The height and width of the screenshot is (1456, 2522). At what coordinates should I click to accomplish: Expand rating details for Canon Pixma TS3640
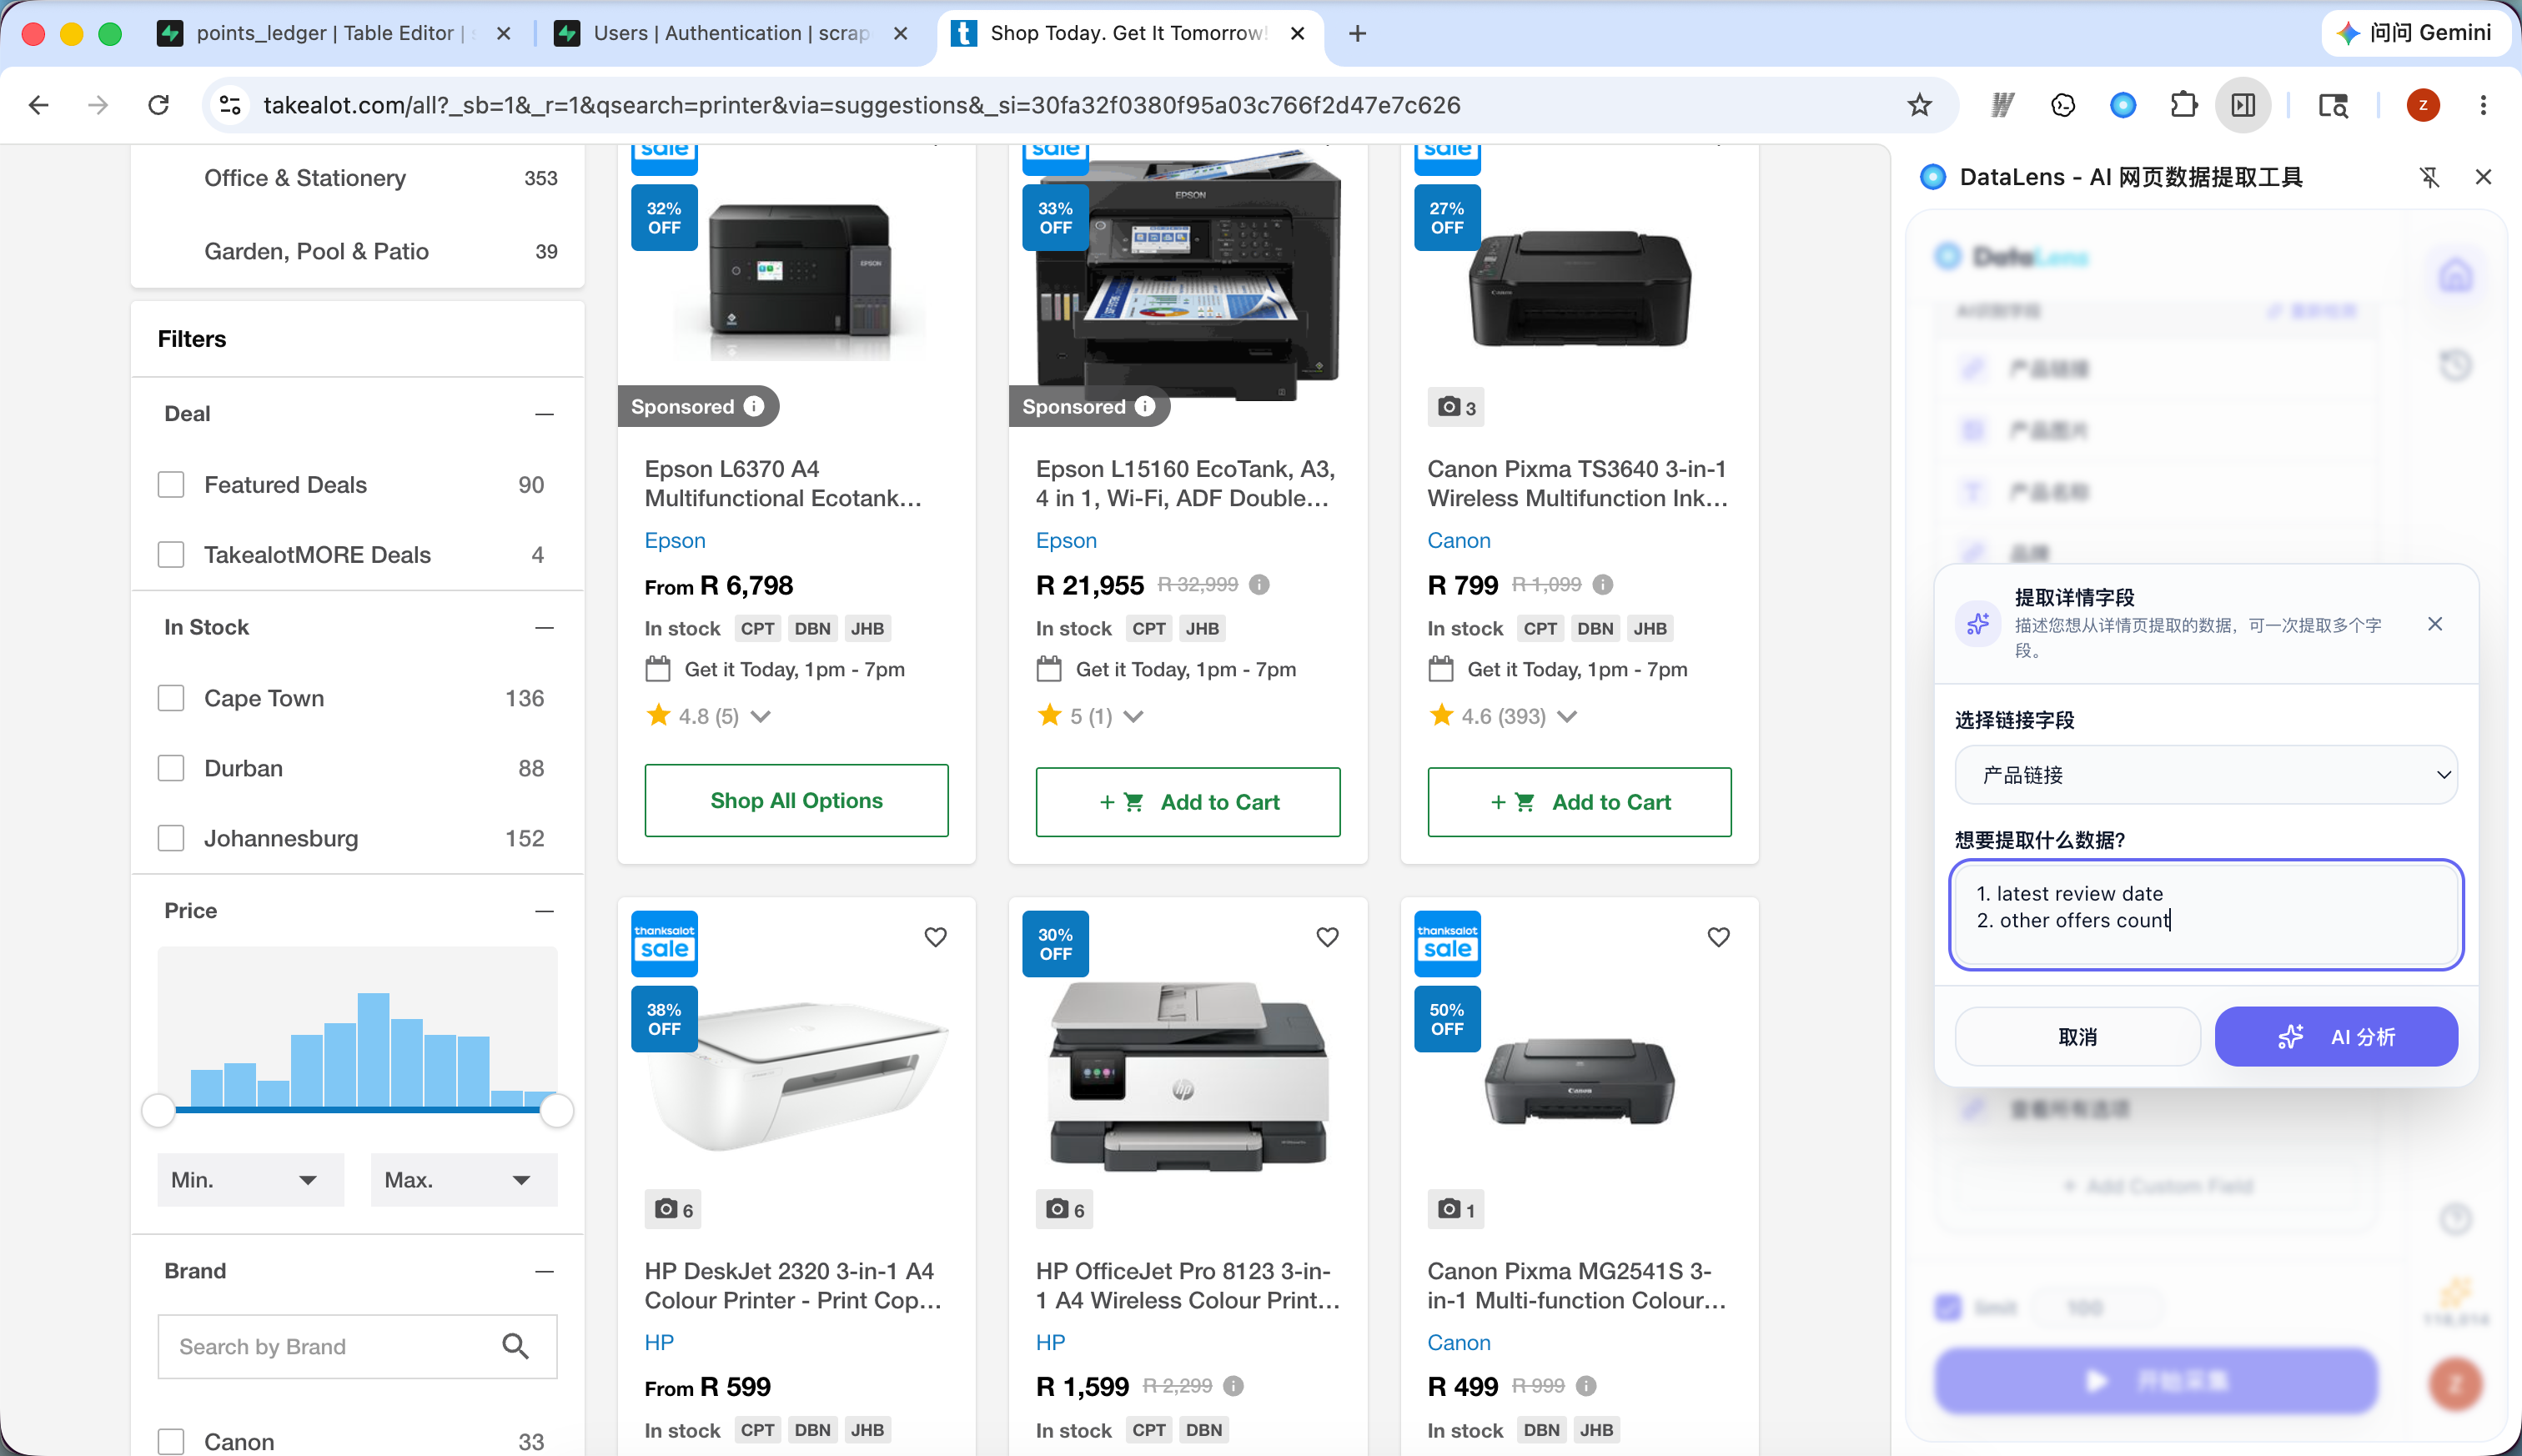(x=1567, y=716)
